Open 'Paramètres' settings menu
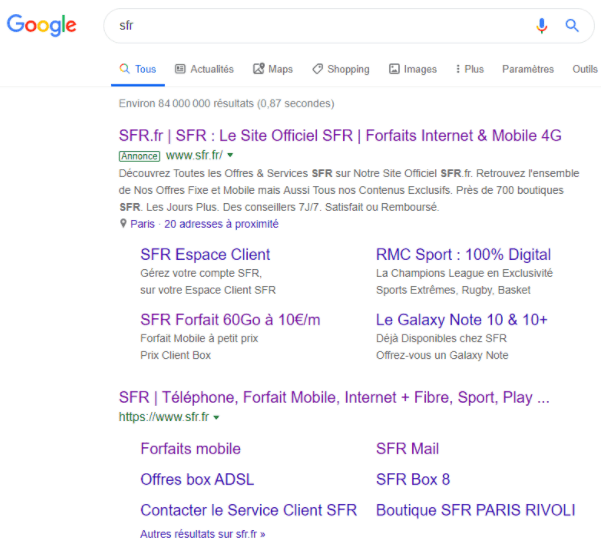The image size is (606, 554). tap(528, 69)
